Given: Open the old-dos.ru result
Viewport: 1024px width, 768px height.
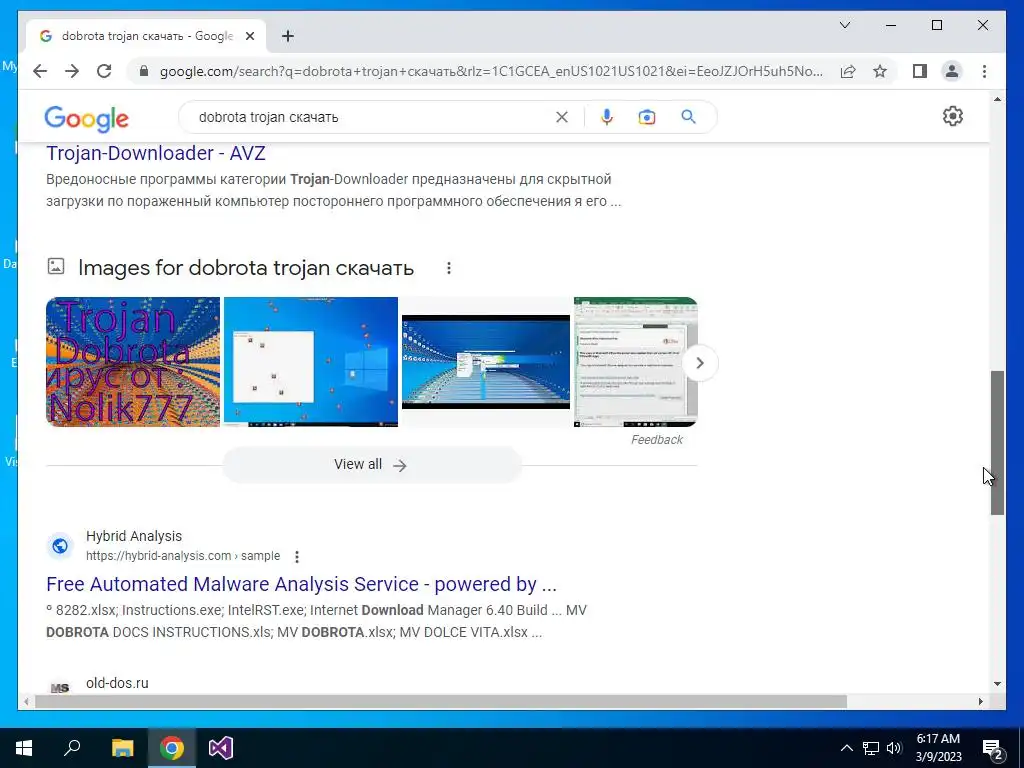Looking at the screenshot, I should pyautogui.click(x=118, y=683).
